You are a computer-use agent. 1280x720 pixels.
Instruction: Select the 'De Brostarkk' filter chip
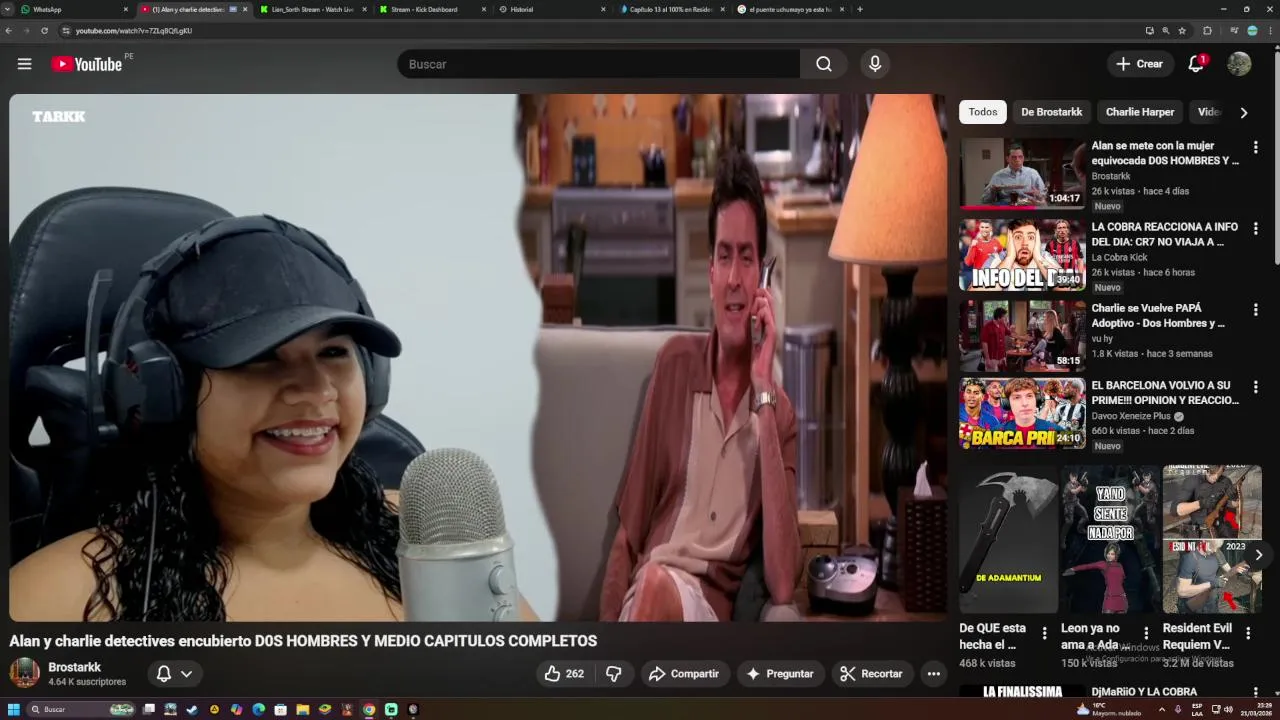[1051, 112]
